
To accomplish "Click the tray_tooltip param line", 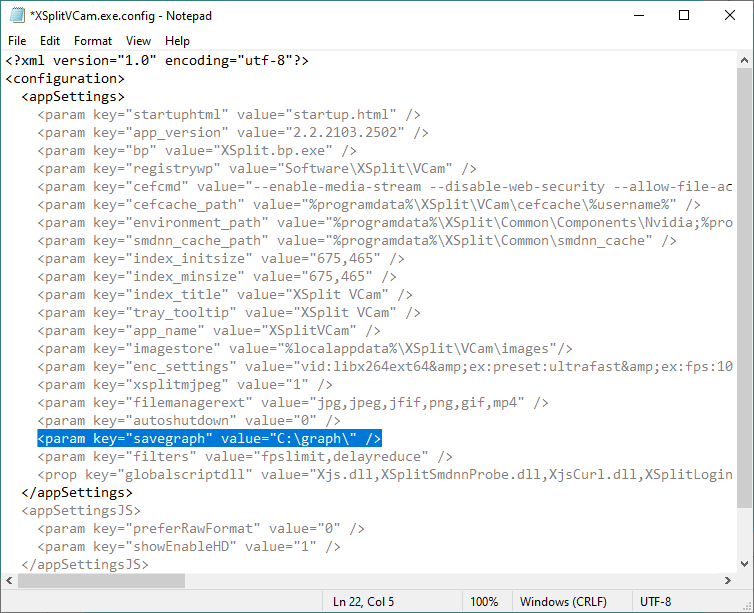I will point(229,313).
